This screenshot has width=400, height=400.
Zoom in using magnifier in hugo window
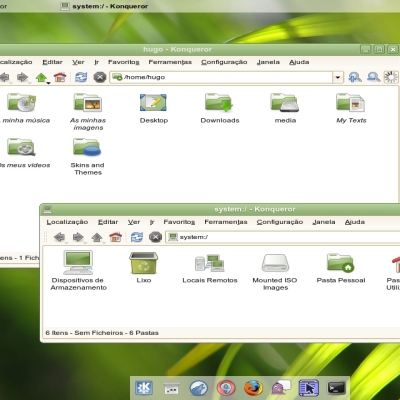coord(355,77)
